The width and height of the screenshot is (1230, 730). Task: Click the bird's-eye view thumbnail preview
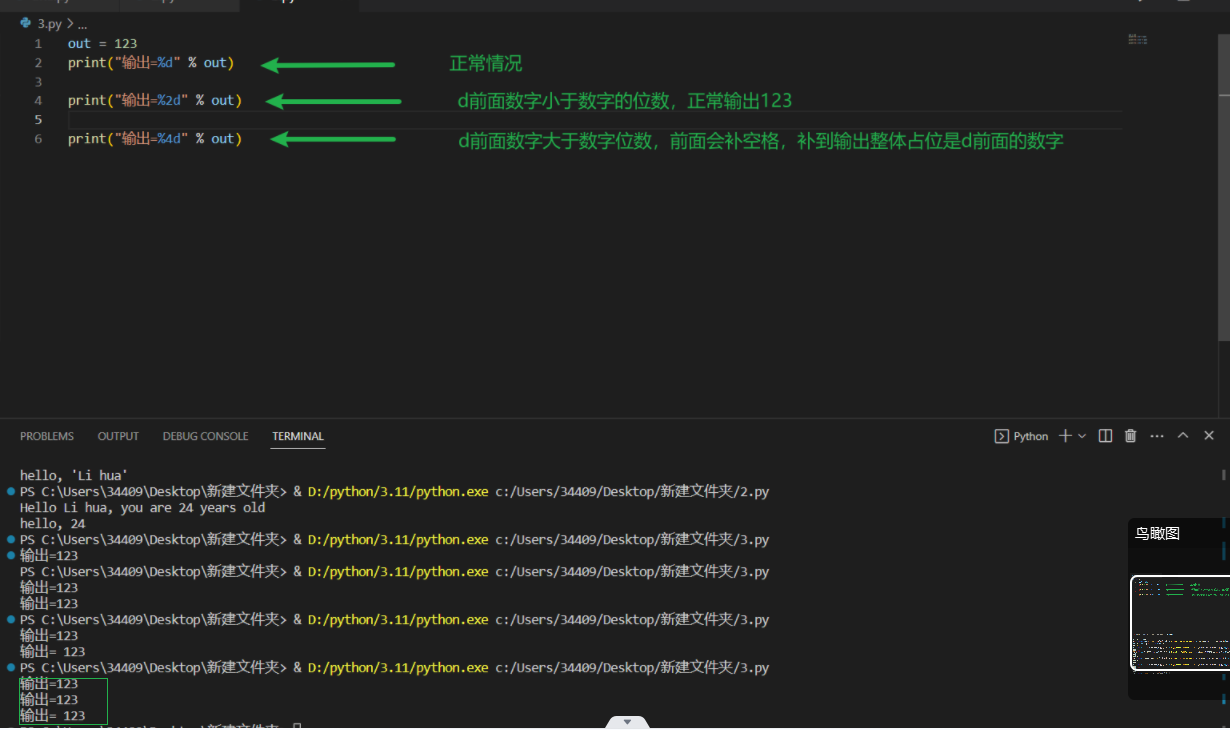[1178, 621]
